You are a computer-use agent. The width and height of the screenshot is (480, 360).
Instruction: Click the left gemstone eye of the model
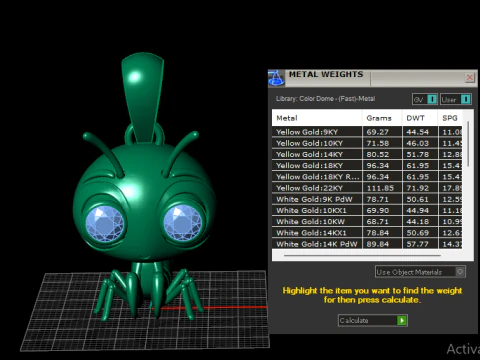tap(105, 223)
